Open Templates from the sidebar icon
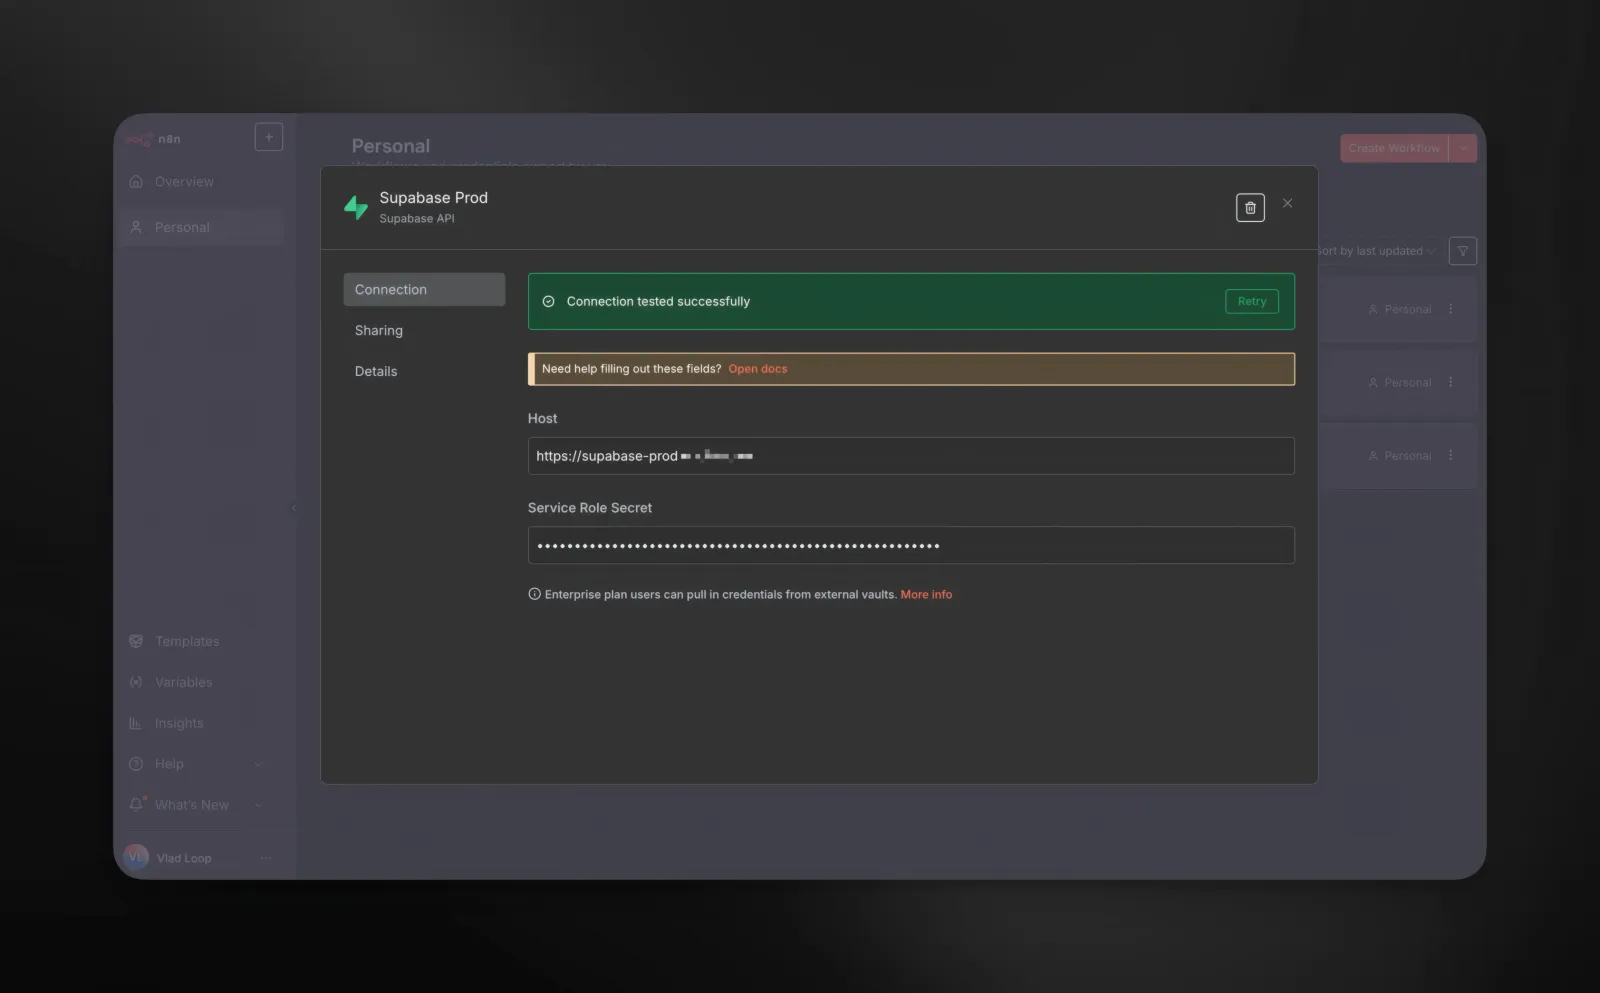Image resolution: width=1600 pixels, height=993 pixels. (136, 641)
